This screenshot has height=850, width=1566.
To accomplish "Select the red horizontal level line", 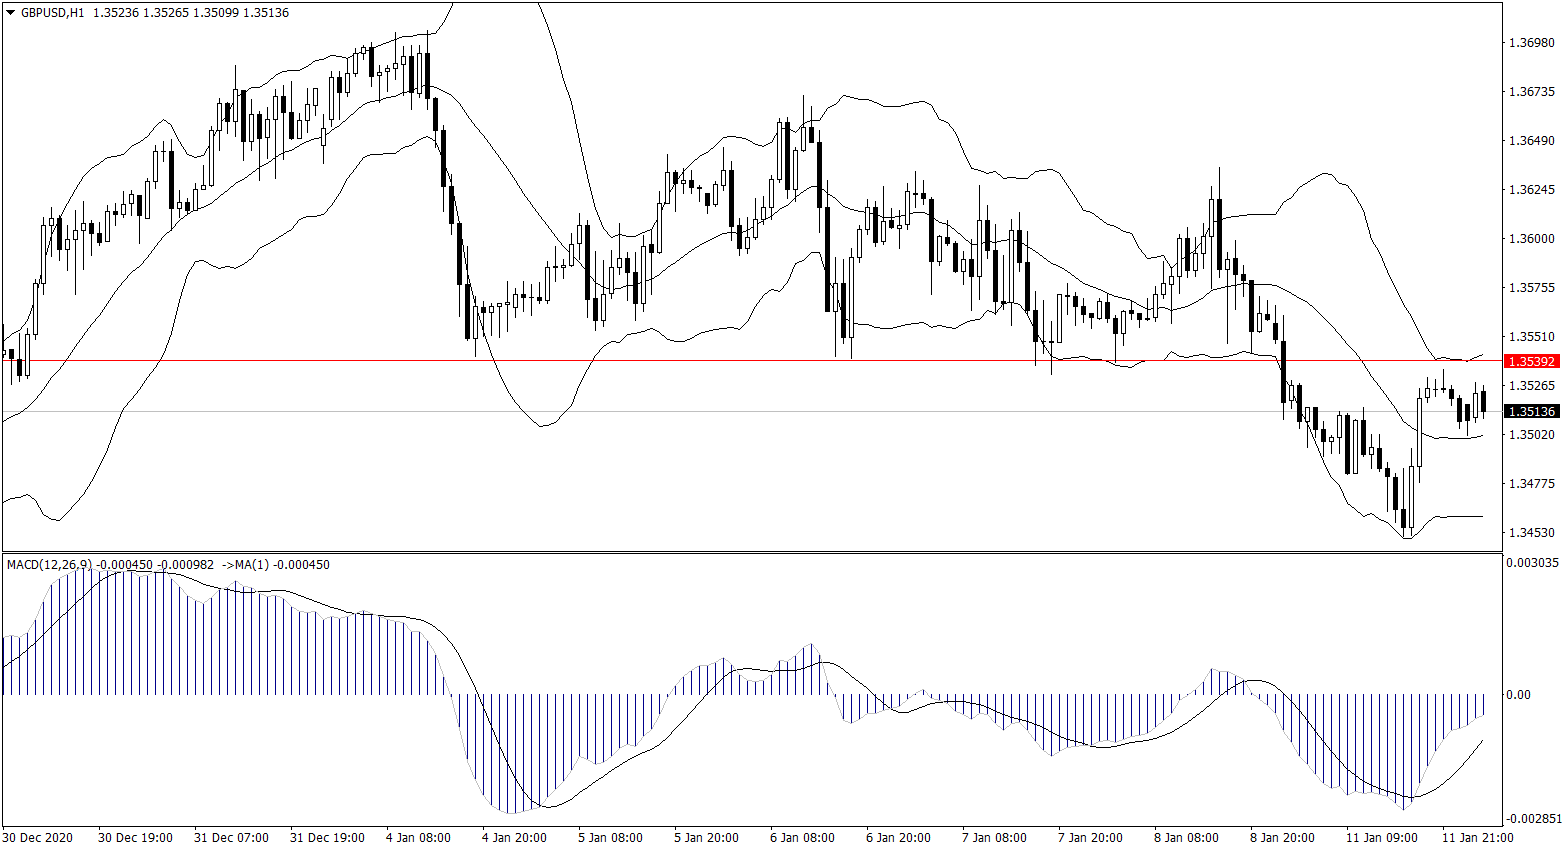I will pyautogui.click(x=700, y=360).
